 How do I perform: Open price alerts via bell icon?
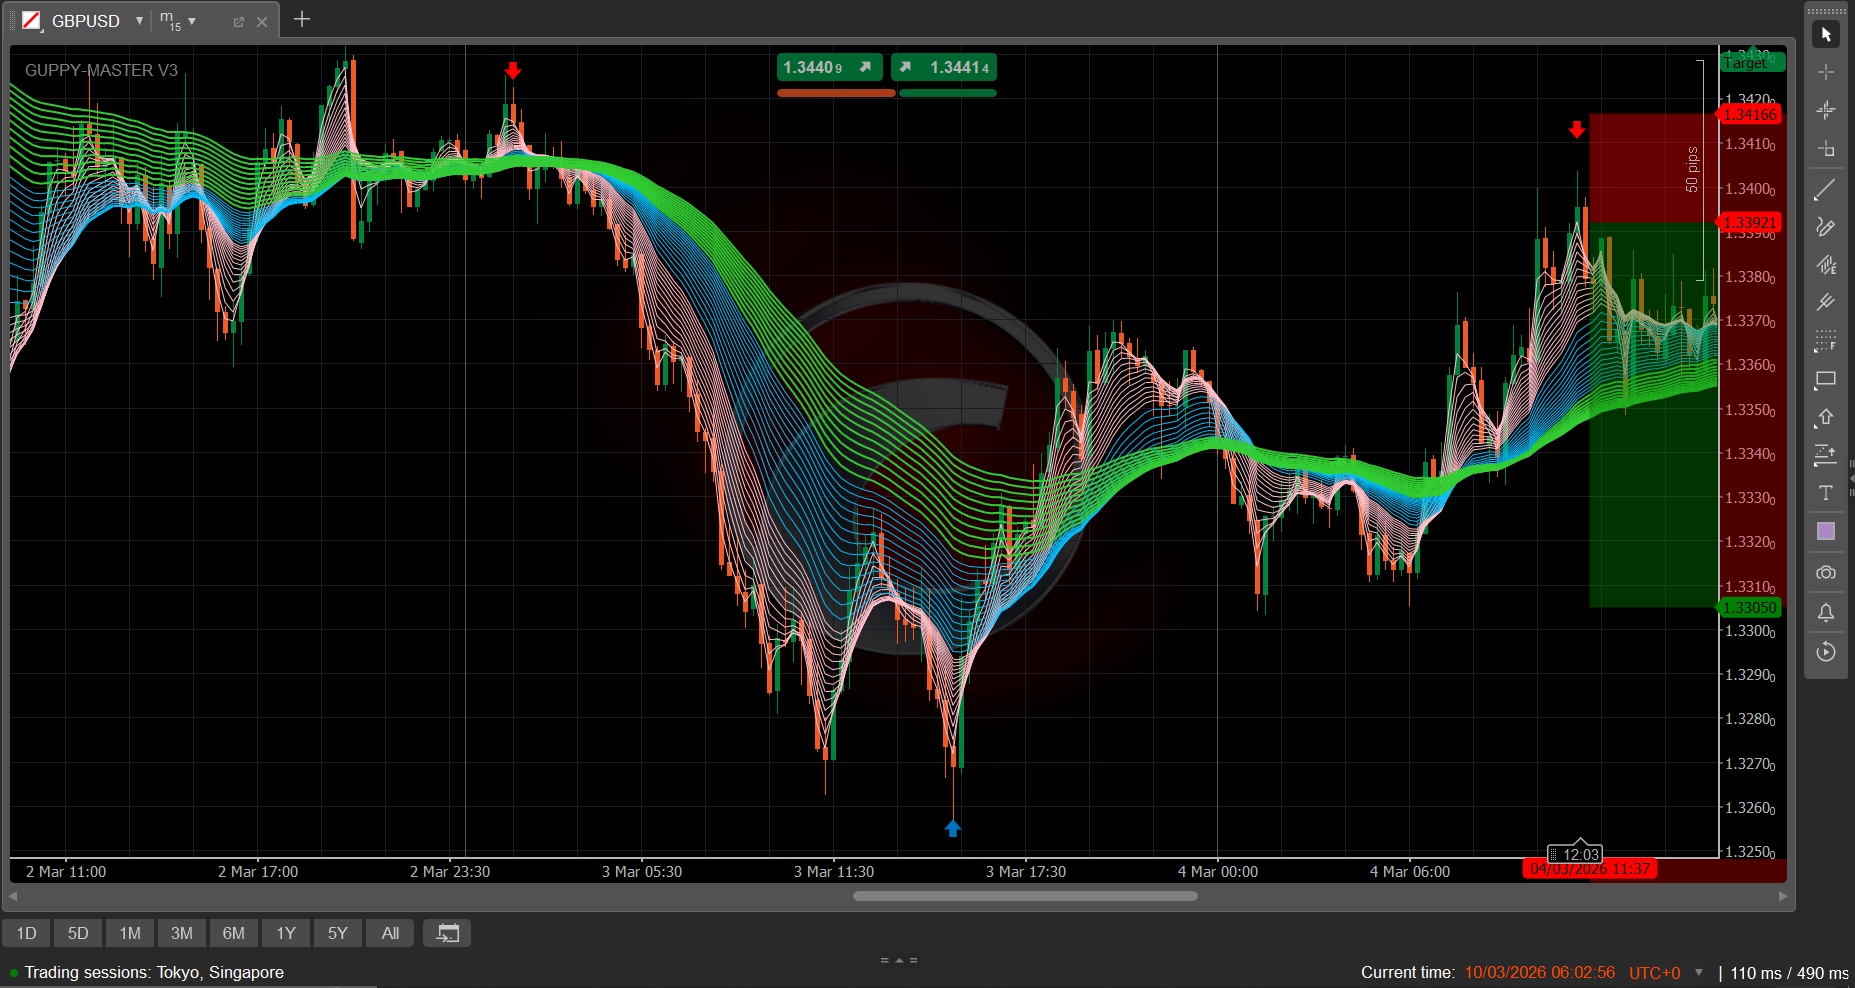pos(1825,612)
